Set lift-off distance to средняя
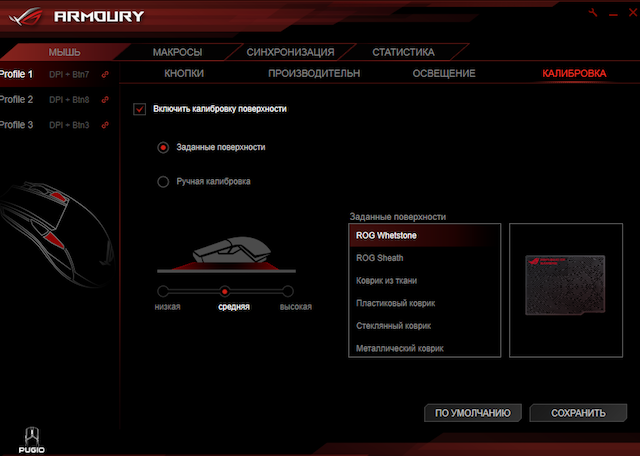This screenshot has width=640, height=456. pos(224,291)
